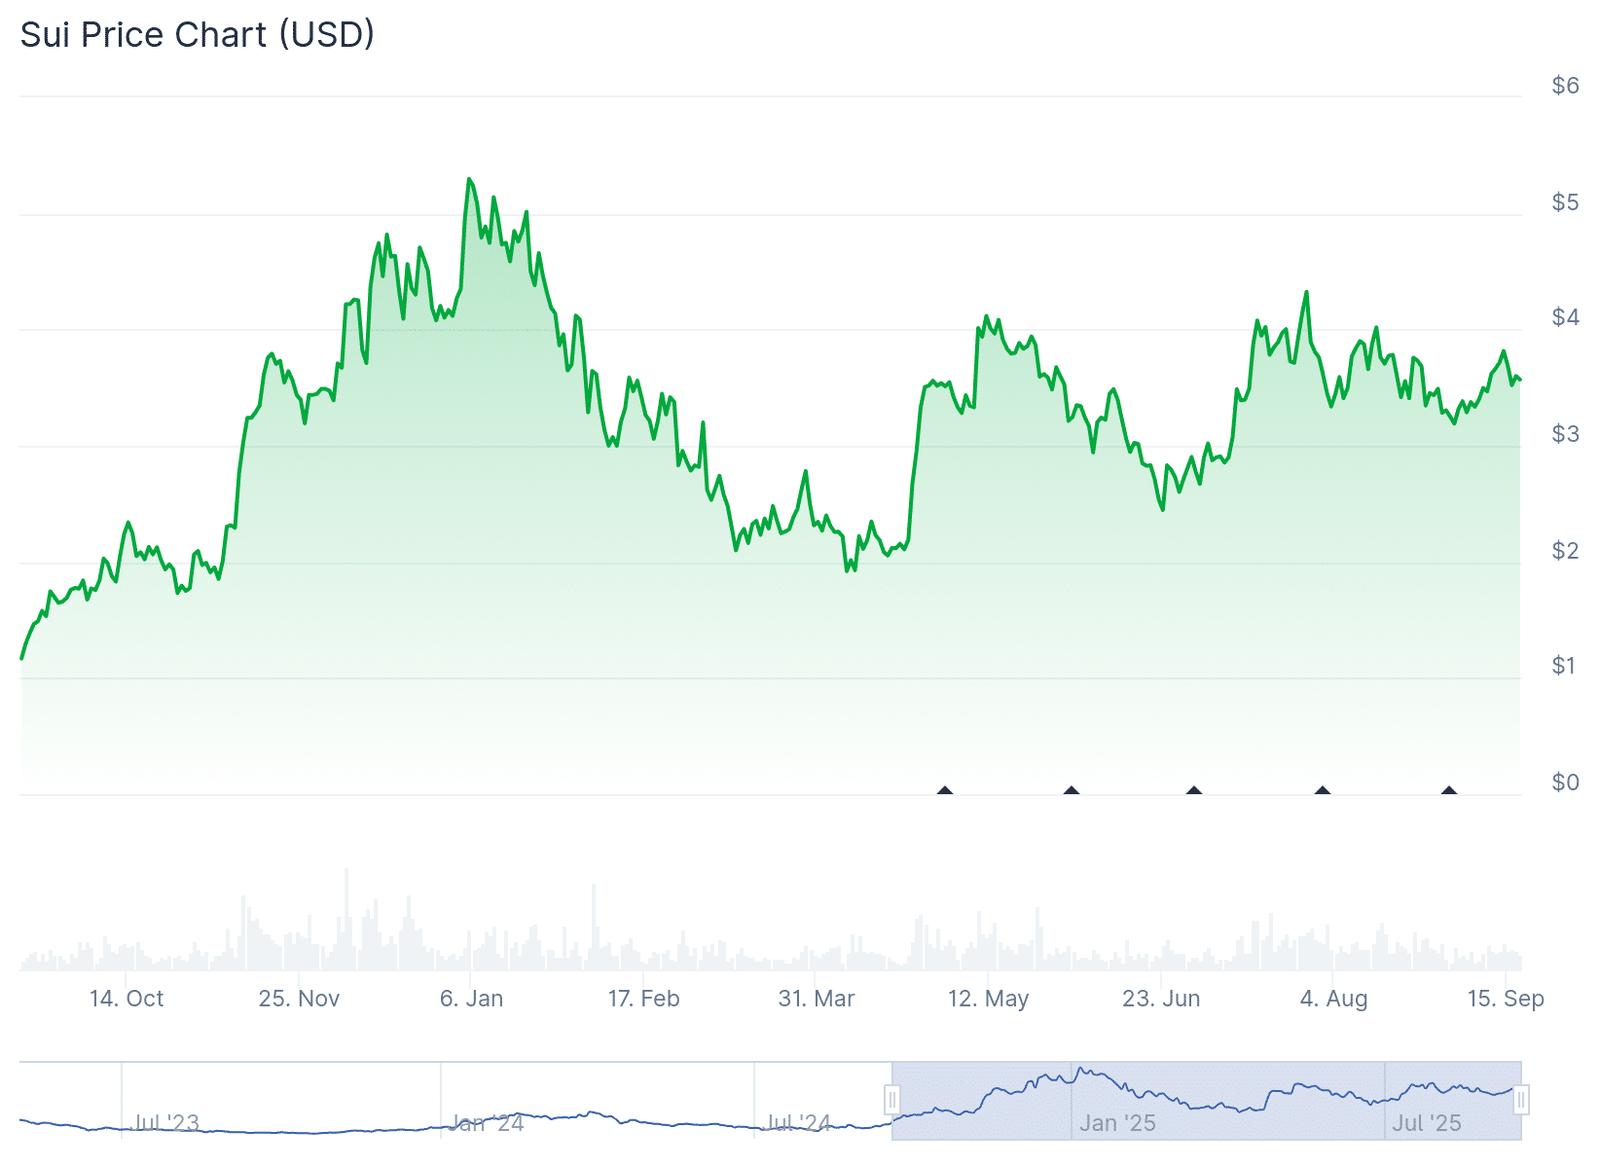Click the 6. Jan date axis label
The width and height of the screenshot is (1600, 1168).
point(471,998)
